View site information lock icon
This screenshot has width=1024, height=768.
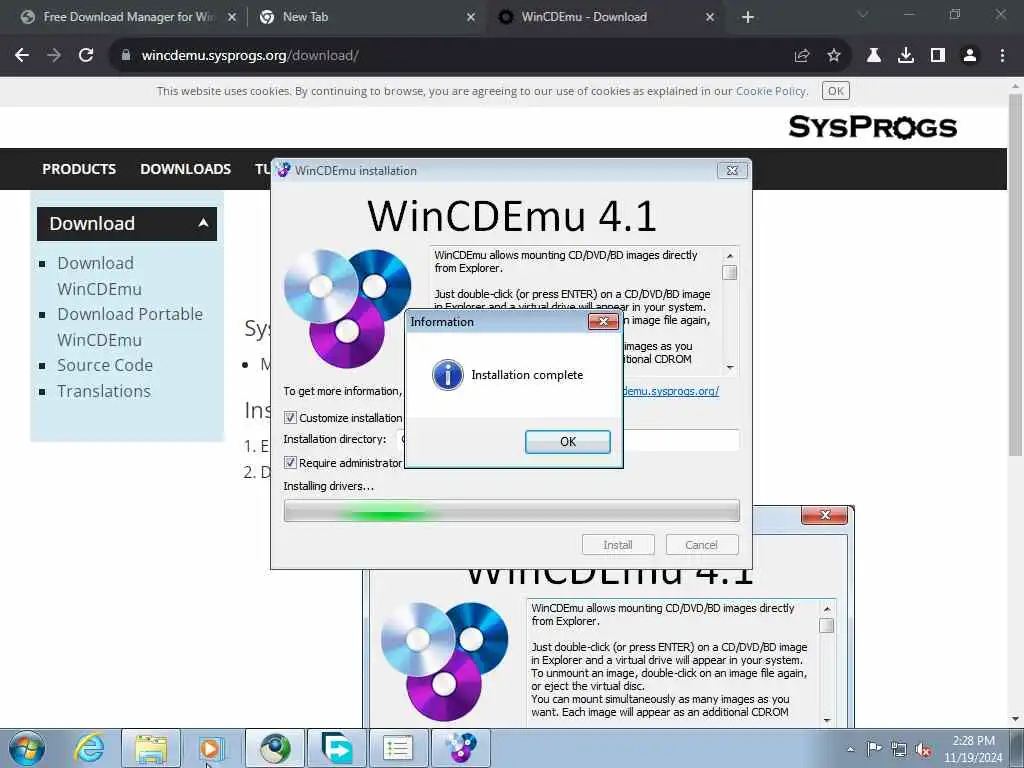(x=126, y=56)
